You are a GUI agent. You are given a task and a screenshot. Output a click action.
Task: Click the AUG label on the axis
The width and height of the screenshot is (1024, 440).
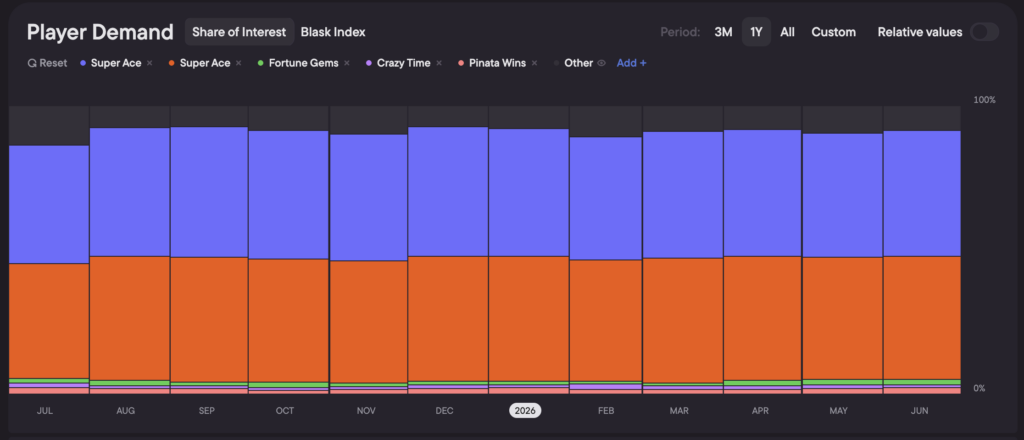[125, 411]
